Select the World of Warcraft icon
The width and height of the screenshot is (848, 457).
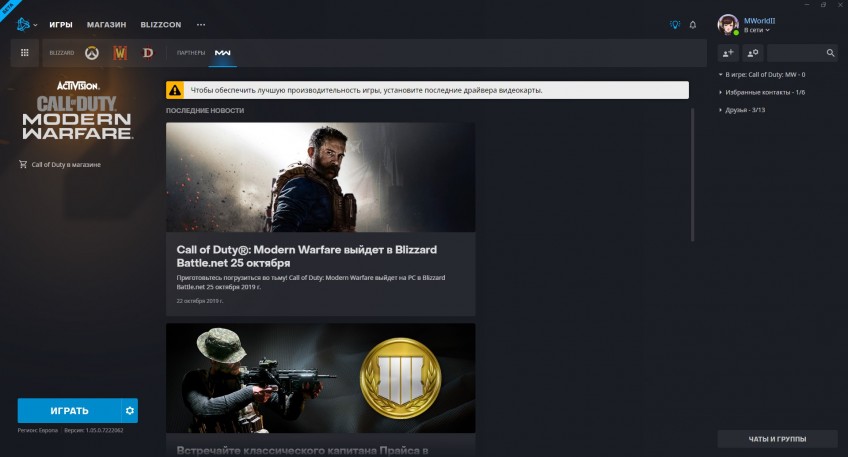[x=120, y=53]
